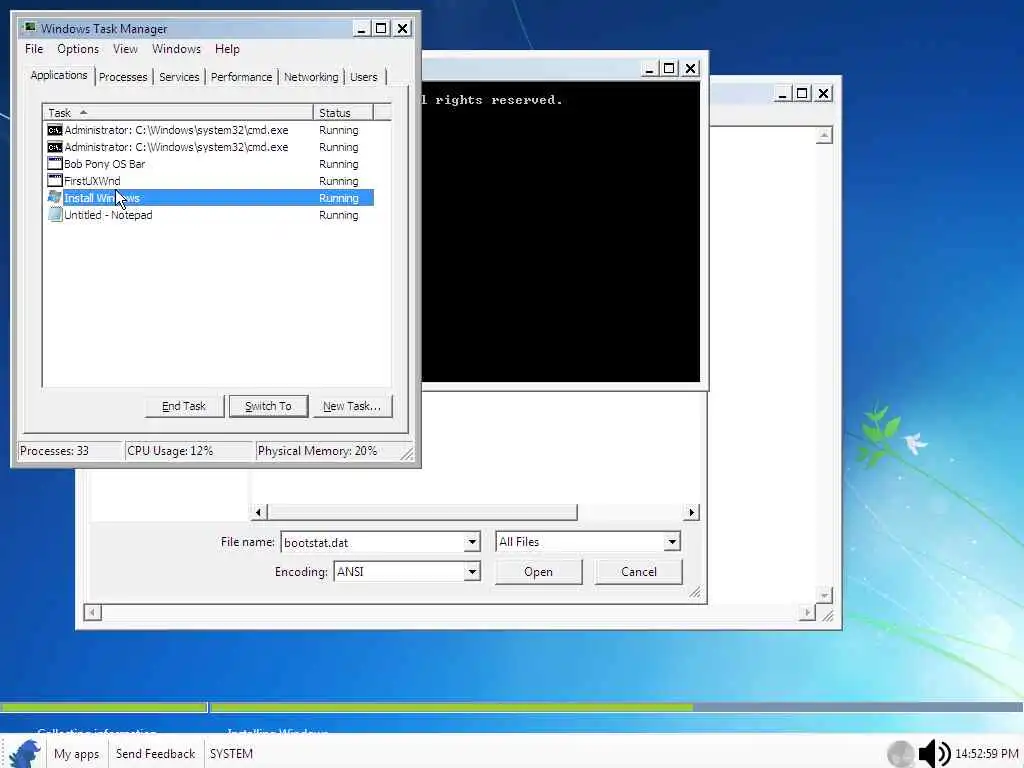Image resolution: width=1024 pixels, height=768 pixels.
Task: Click file dialog horizontal scrollbar right arrow
Action: point(691,512)
